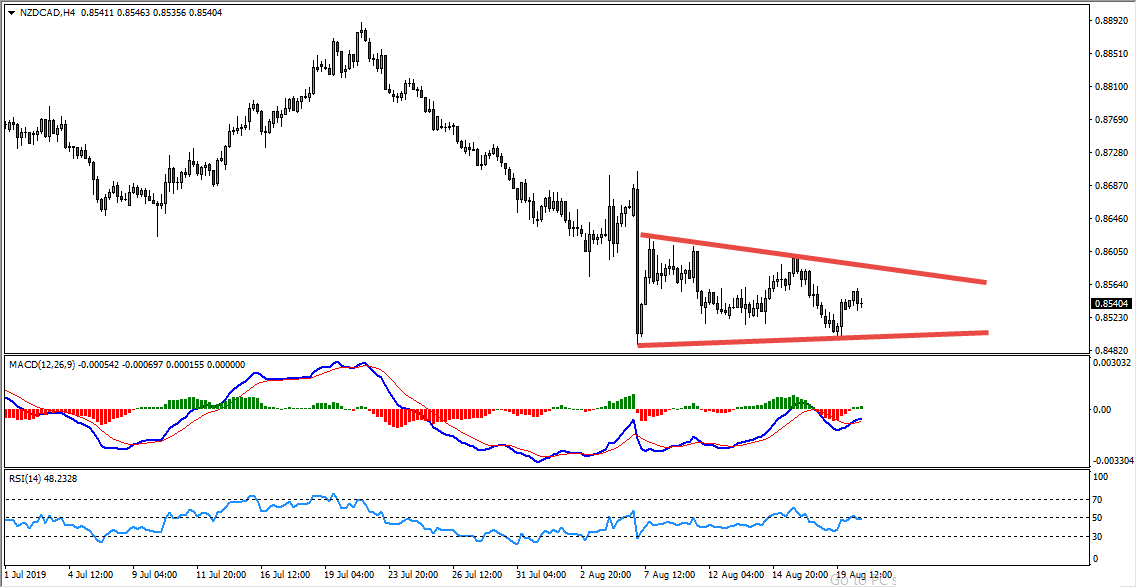The image size is (1137, 588).
Task: Click the RSI 30 level axis label
Action: (1097, 536)
